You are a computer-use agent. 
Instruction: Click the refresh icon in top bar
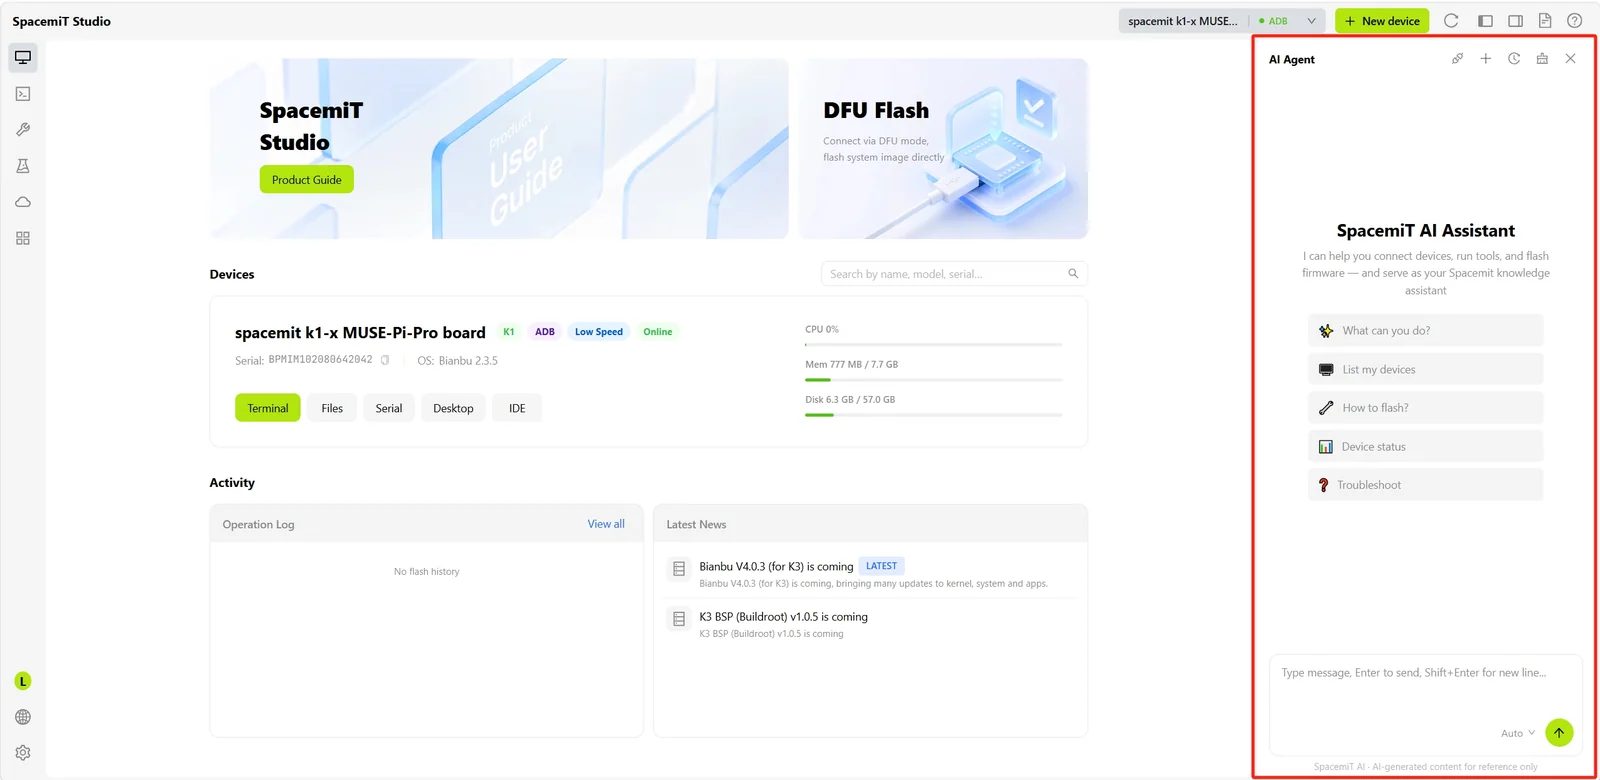click(x=1451, y=21)
